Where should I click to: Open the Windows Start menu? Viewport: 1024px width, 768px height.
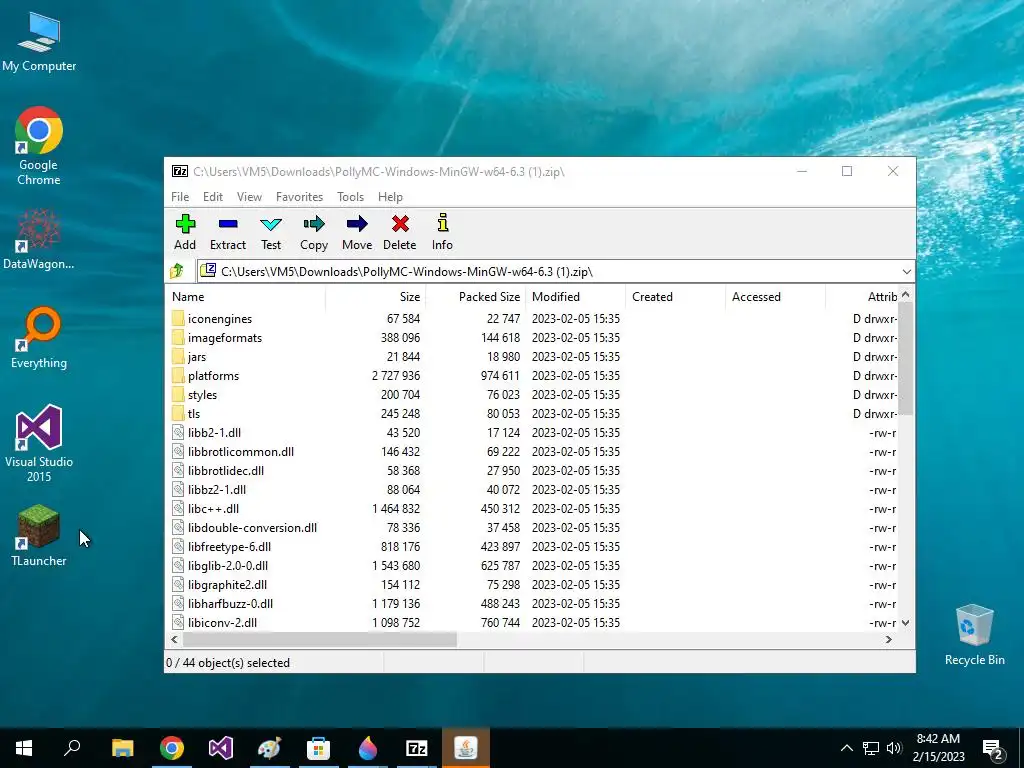(24, 748)
